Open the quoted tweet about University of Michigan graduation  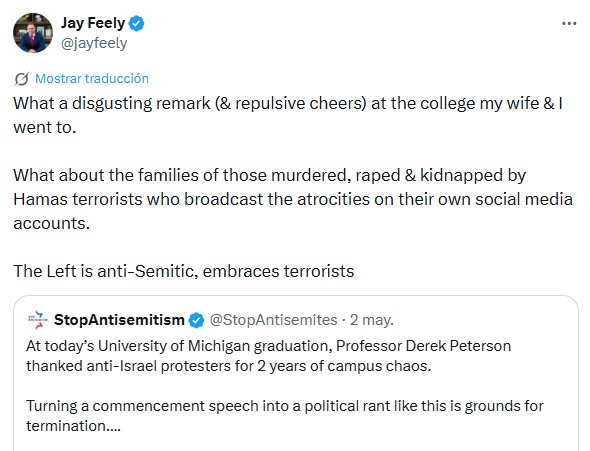point(296,373)
